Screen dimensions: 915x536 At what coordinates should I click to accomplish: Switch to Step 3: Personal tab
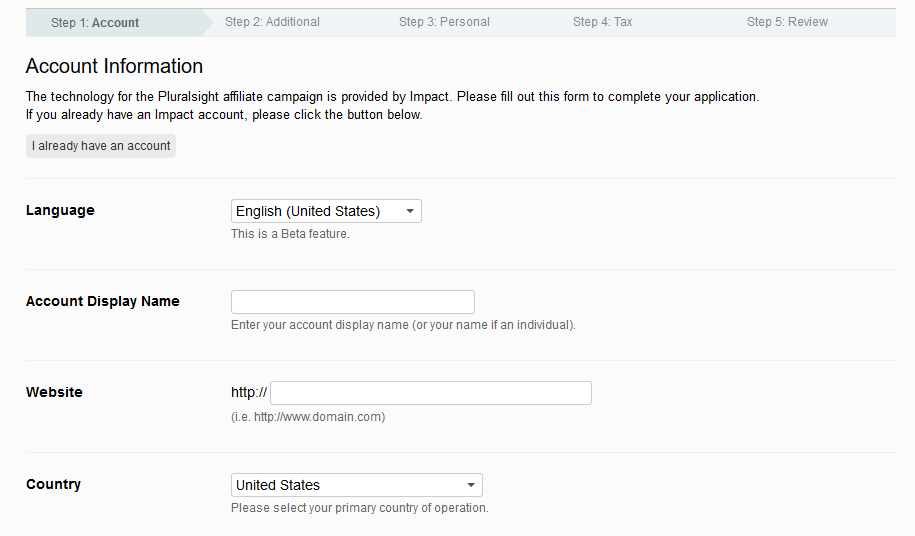click(x=444, y=22)
